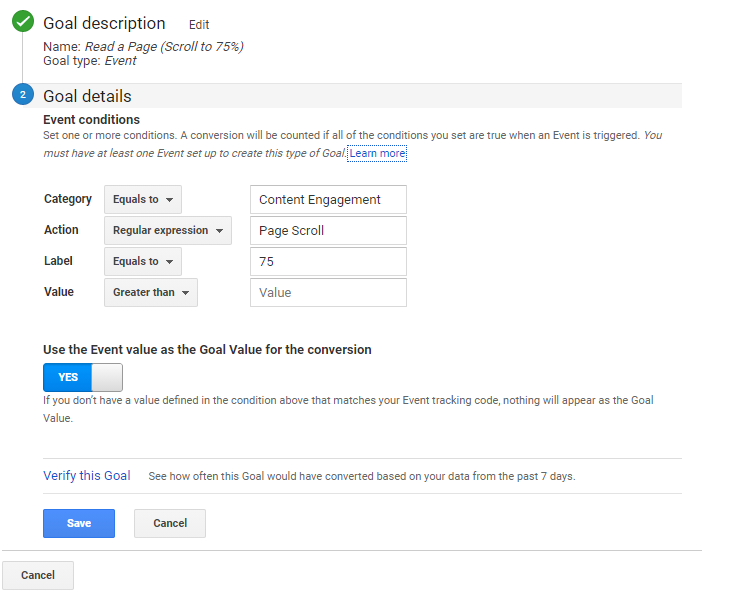Click the green checkmark step icon
The height and width of the screenshot is (612, 732).
point(22,22)
